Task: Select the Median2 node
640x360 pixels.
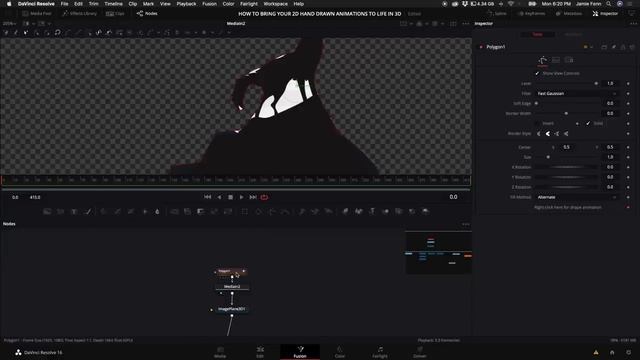Action: pyautogui.click(x=232, y=287)
